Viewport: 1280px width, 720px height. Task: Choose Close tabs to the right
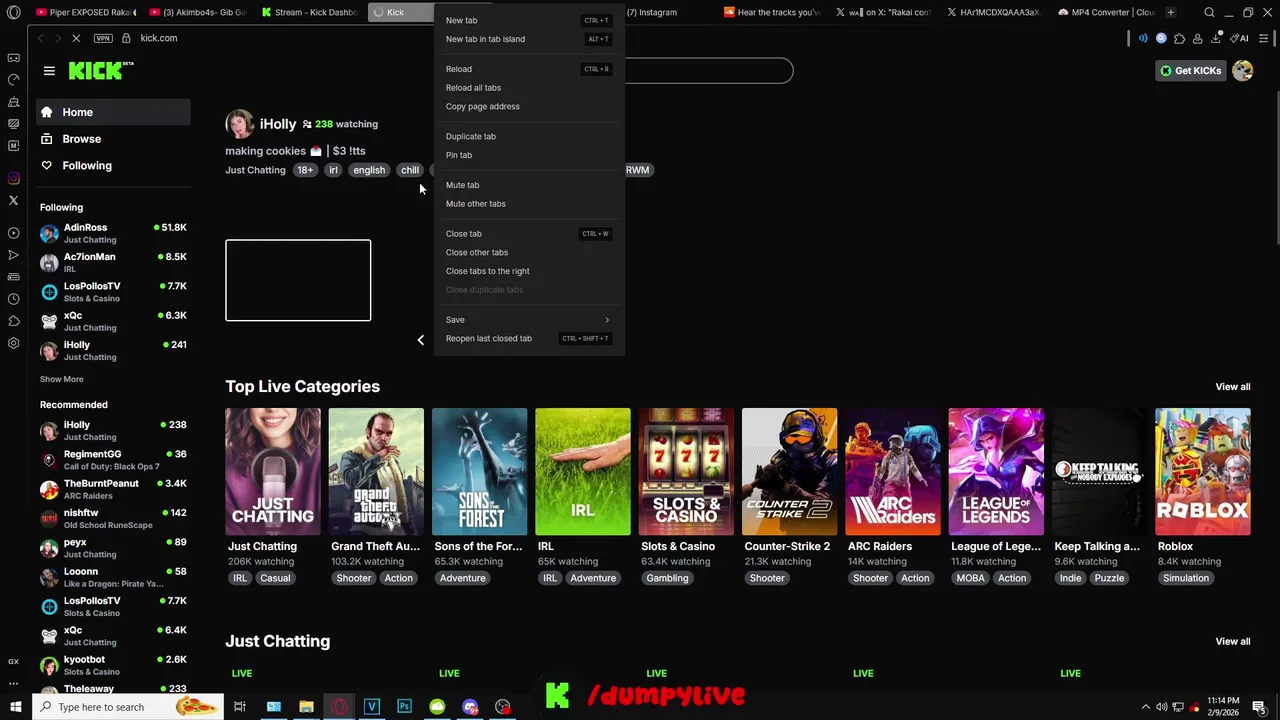coord(528,271)
